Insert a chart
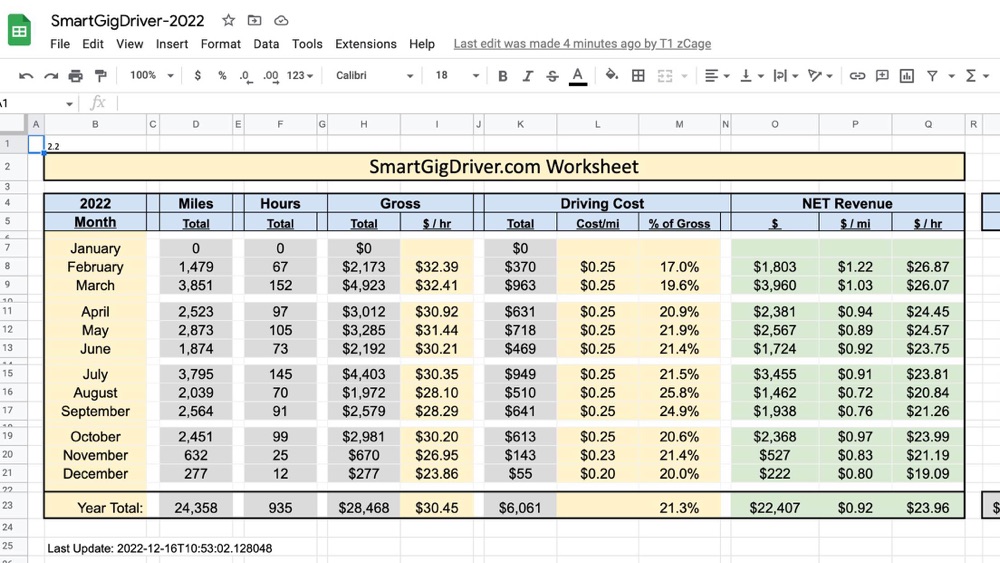 click(906, 76)
